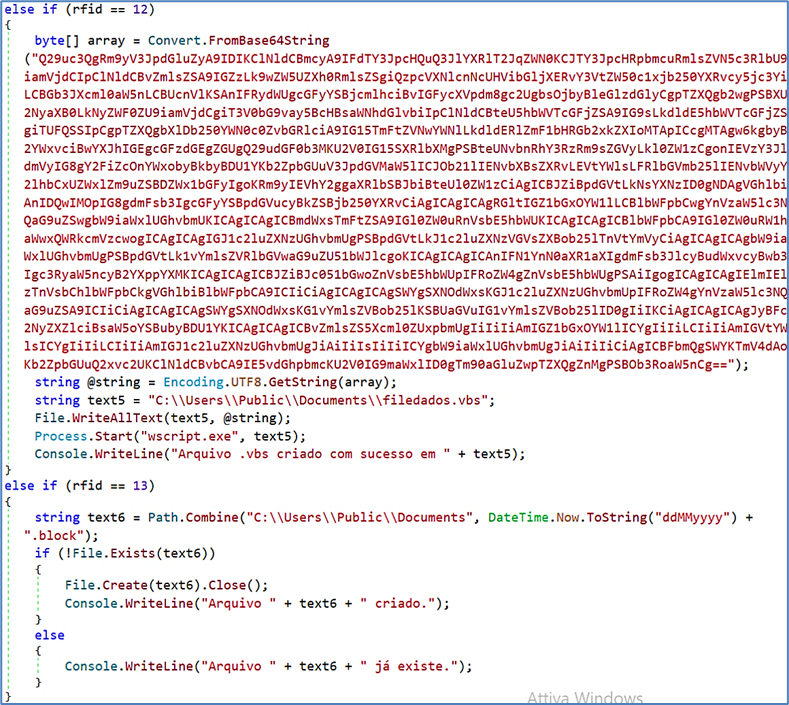Select the ".block" string literal
The height and width of the screenshot is (705, 789).
click(x=54, y=536)
